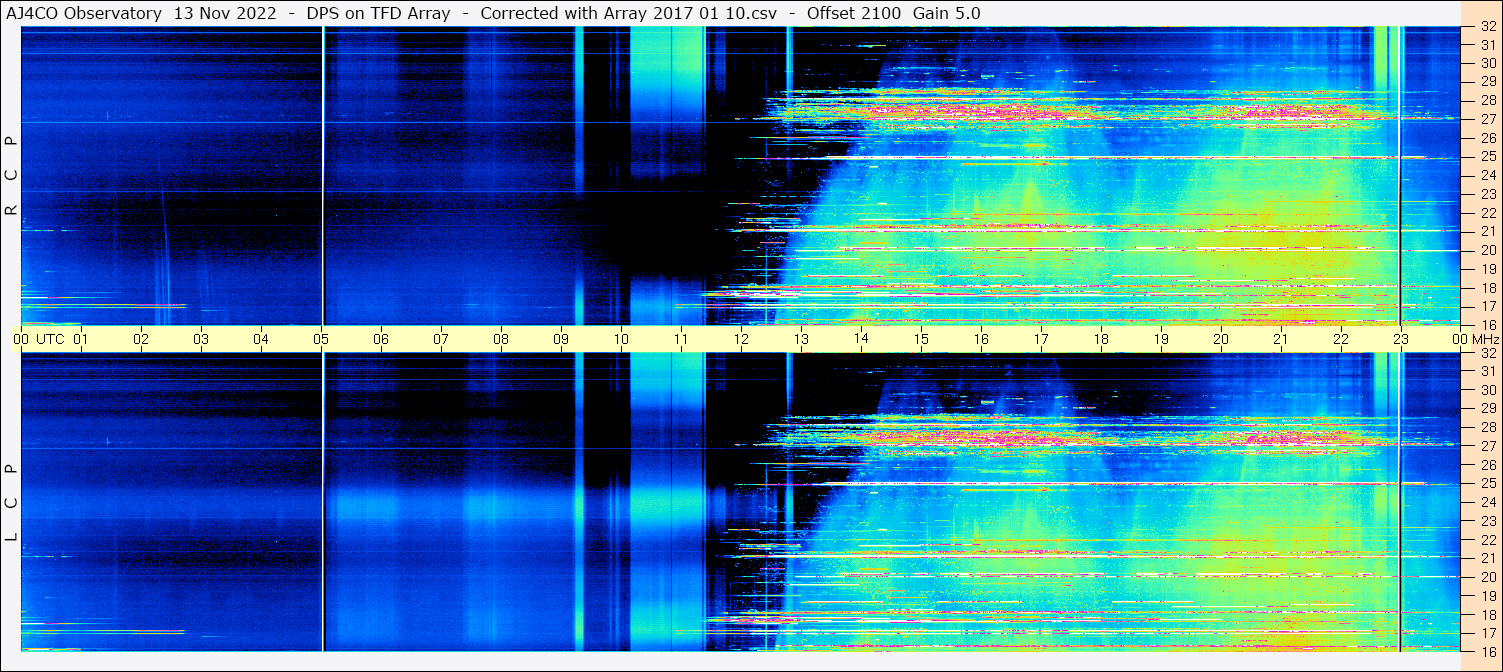This screenshot has height=672, width=1503.
Task: Click the 23 hour marker on time axis
Action: tap(1401, 339)
